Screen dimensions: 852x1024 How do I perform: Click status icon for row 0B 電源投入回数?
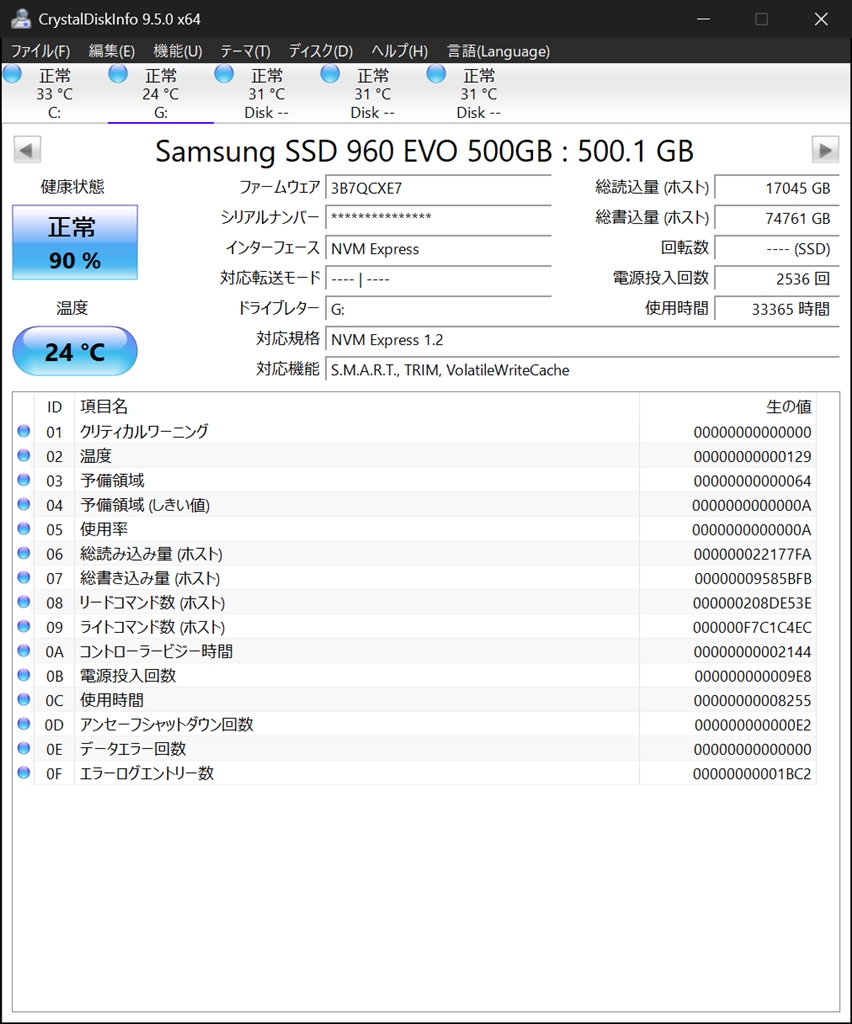24,675
